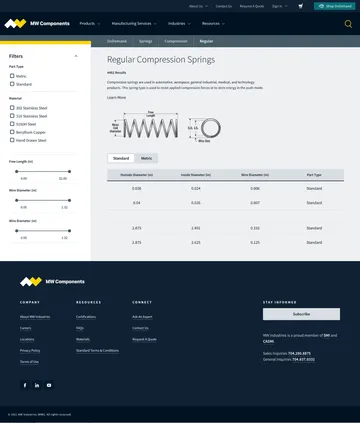Screen dimensions: 360x423
Task: Click the general inquiries phone number
Action: coord(303,359)
